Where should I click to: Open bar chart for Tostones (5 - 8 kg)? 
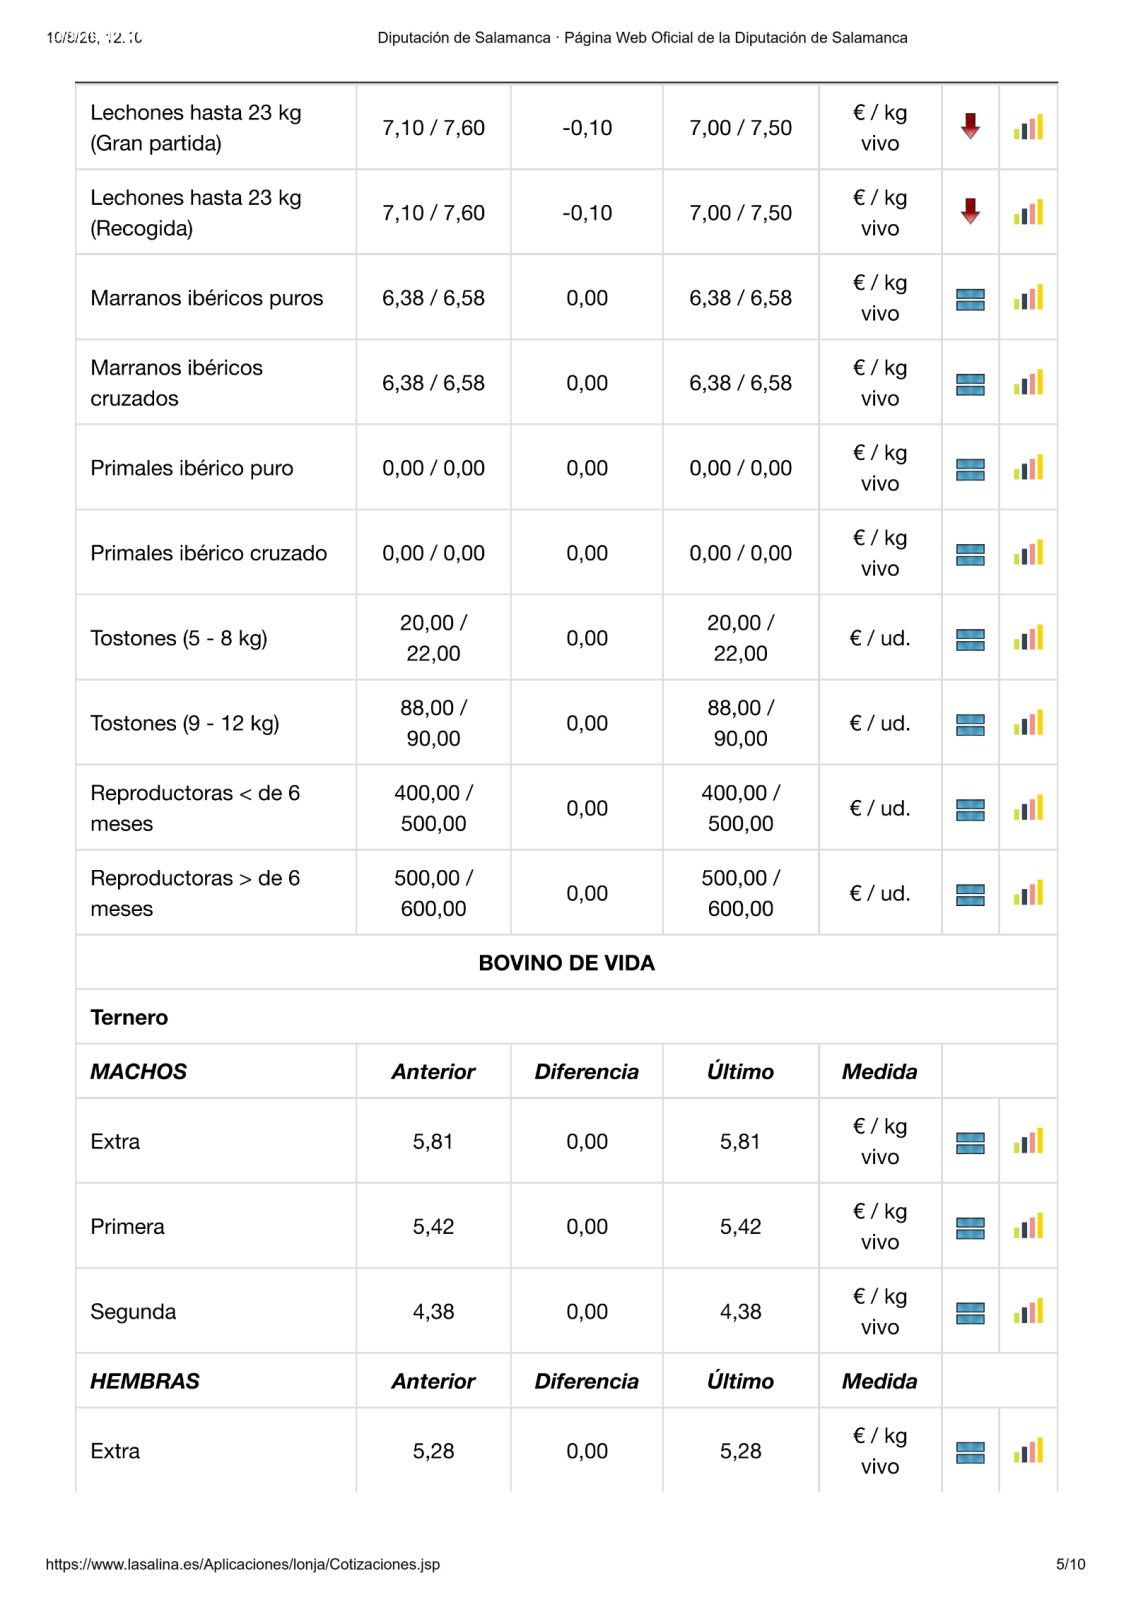[x=1028, y=637]
